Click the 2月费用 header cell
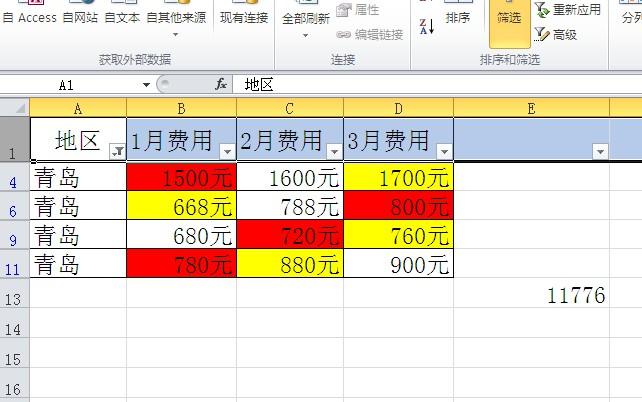Screen dimensions: 642x402 290,140
